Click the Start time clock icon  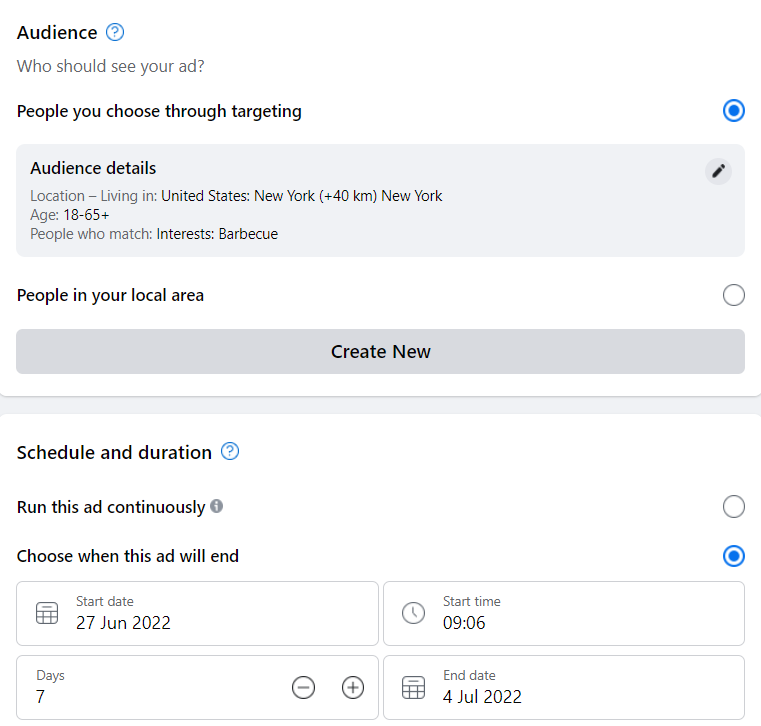pos(413,613)
